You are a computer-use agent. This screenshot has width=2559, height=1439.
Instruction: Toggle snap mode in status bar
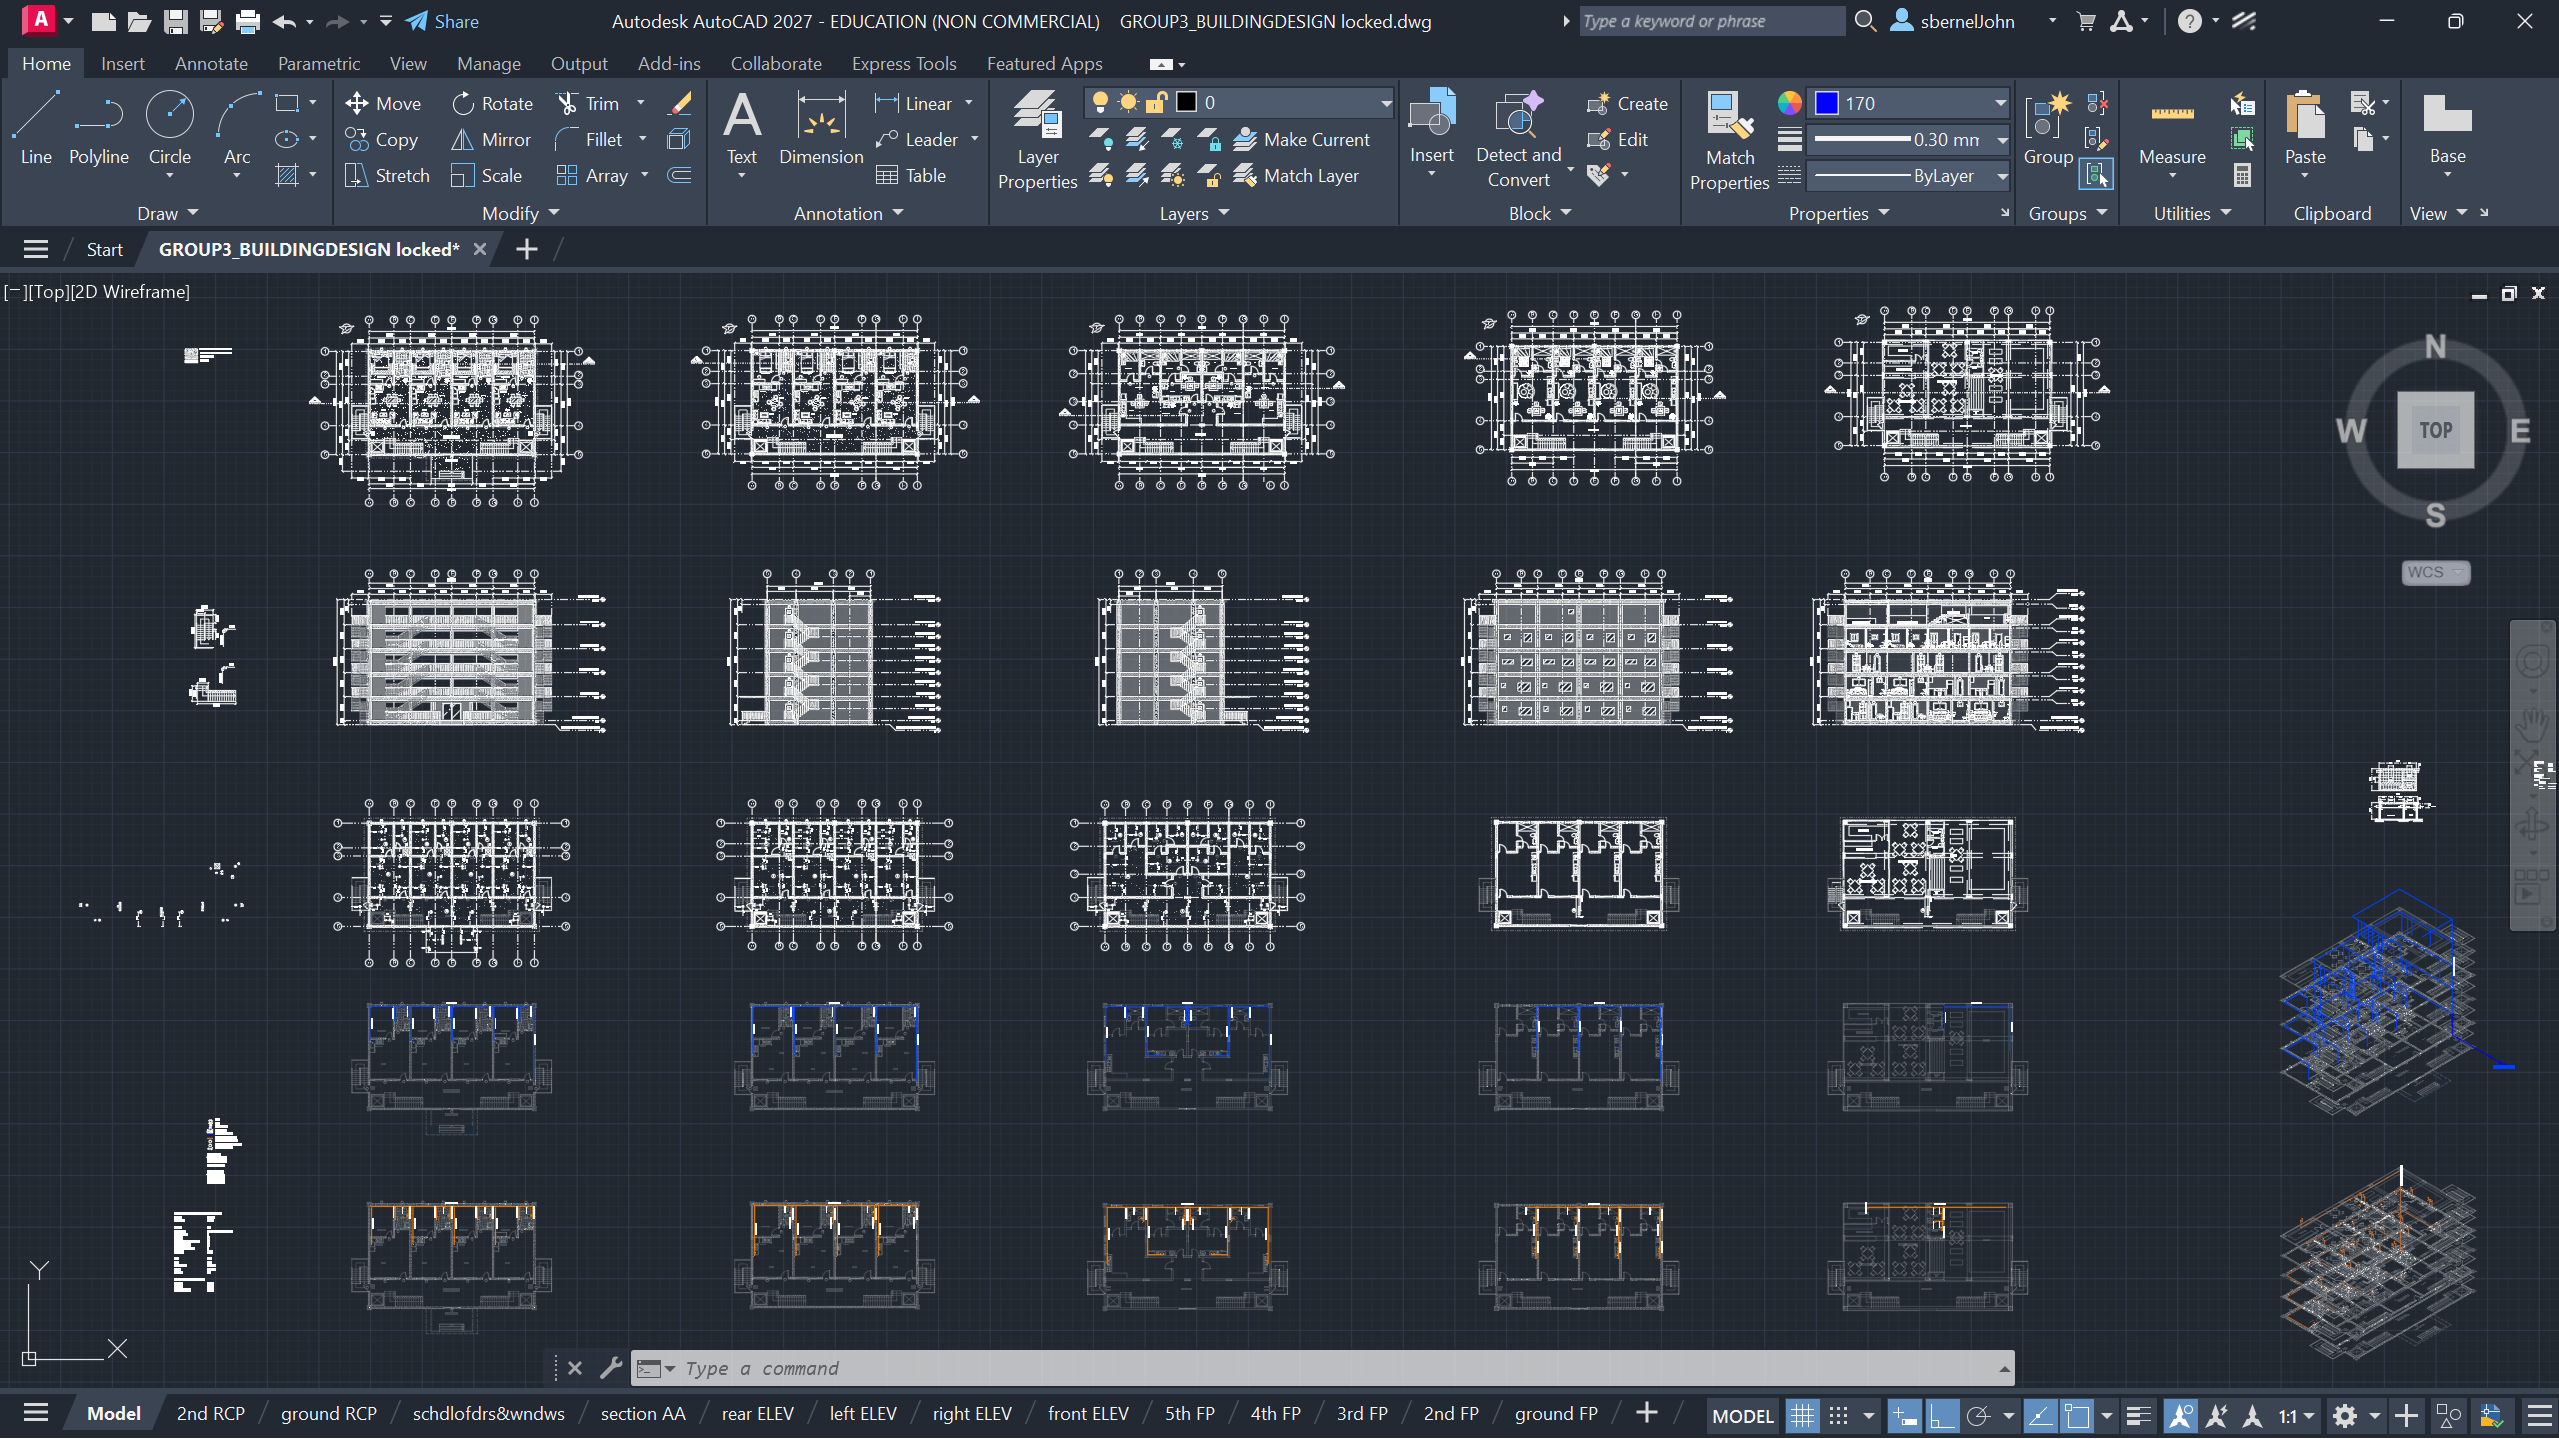coord(1838,1416)
